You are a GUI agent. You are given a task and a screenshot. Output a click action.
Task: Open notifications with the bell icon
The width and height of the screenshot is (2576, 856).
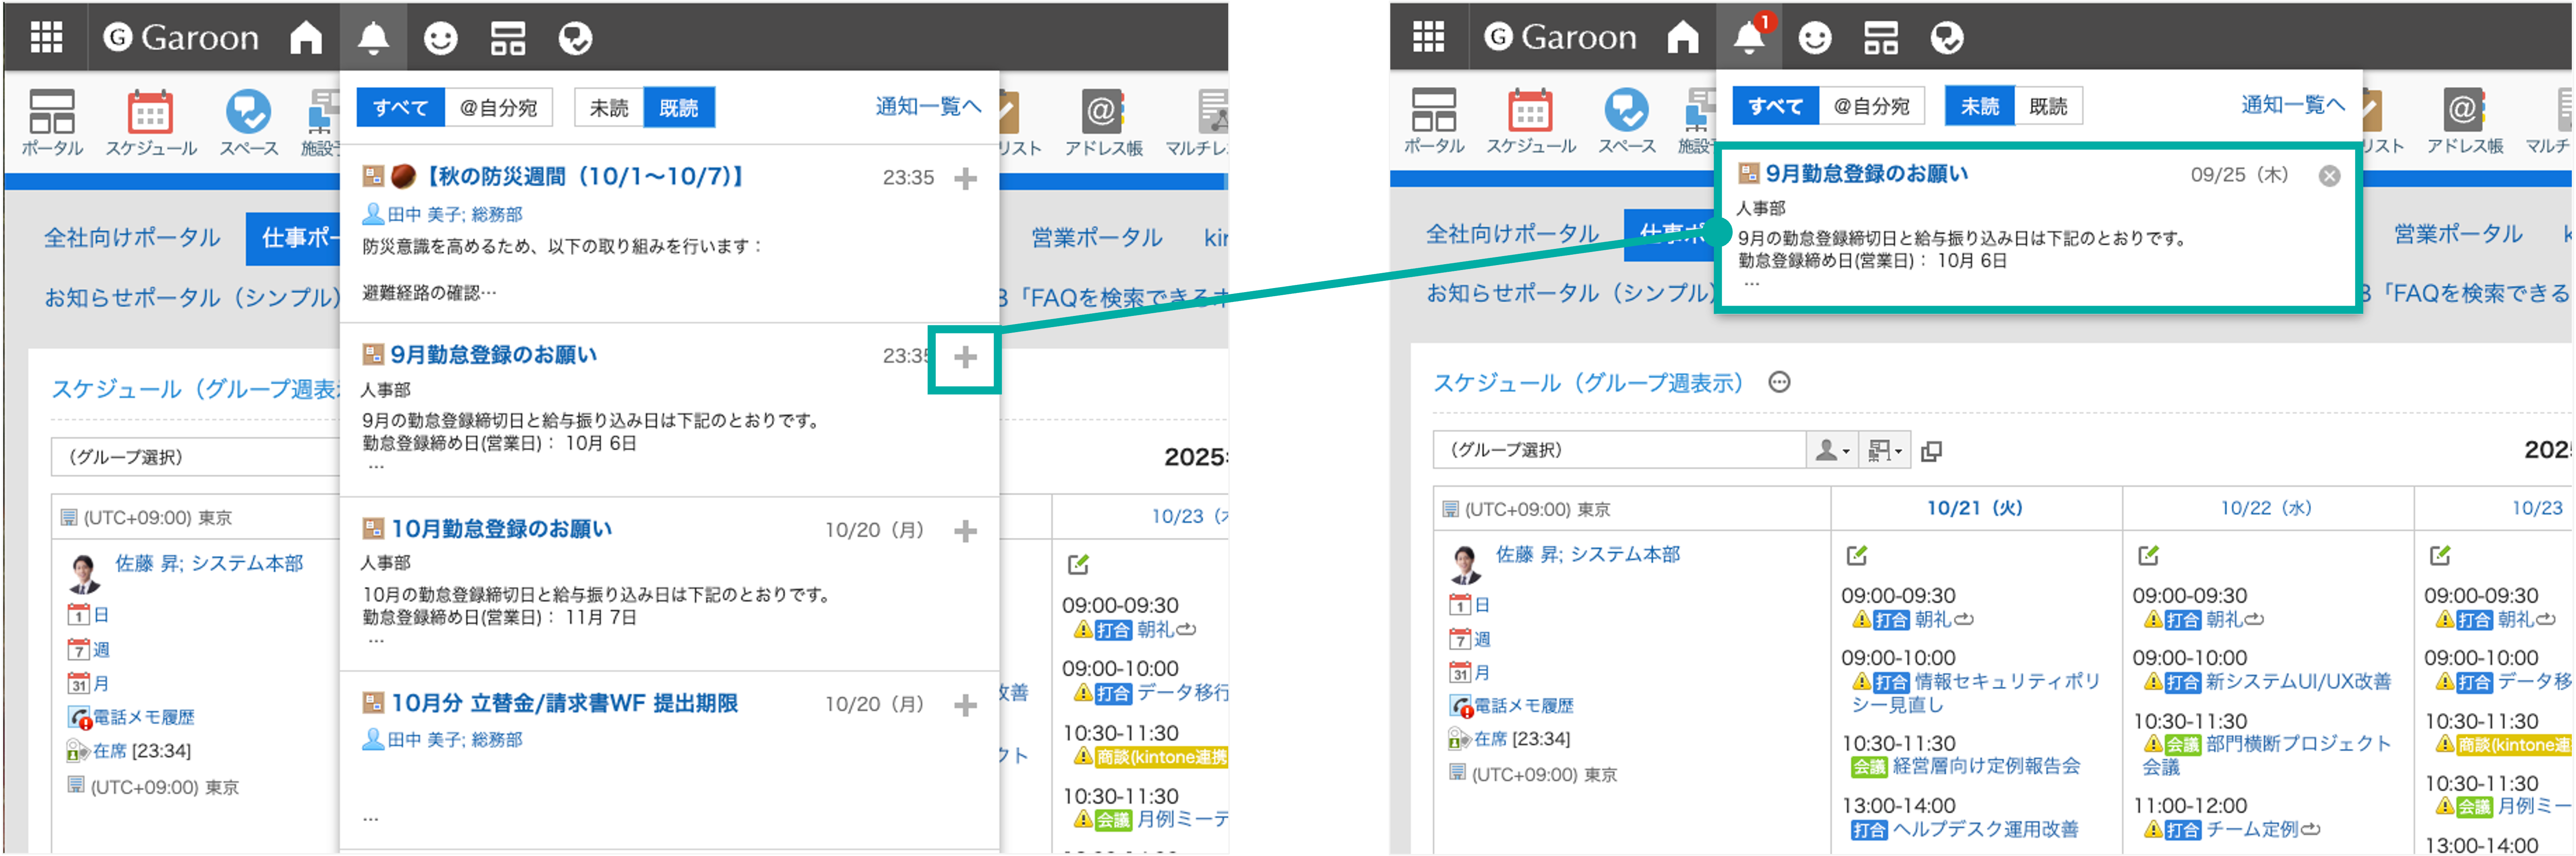tap(374, 37)
